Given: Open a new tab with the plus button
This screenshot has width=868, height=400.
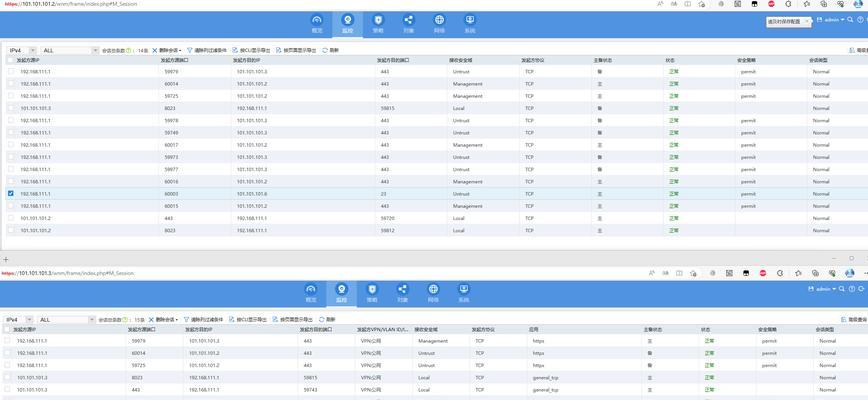Looking at the screenshot, I should (6, 259).
